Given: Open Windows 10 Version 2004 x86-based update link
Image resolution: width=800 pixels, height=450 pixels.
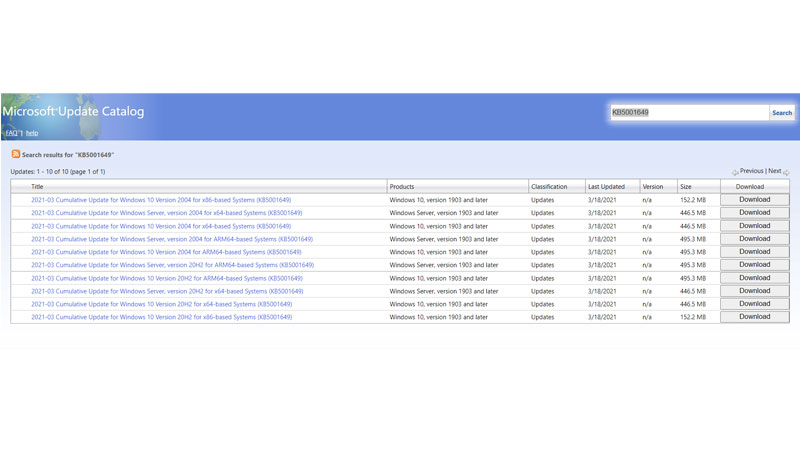Looking at the screenshot, I should (x=161, y=200).
